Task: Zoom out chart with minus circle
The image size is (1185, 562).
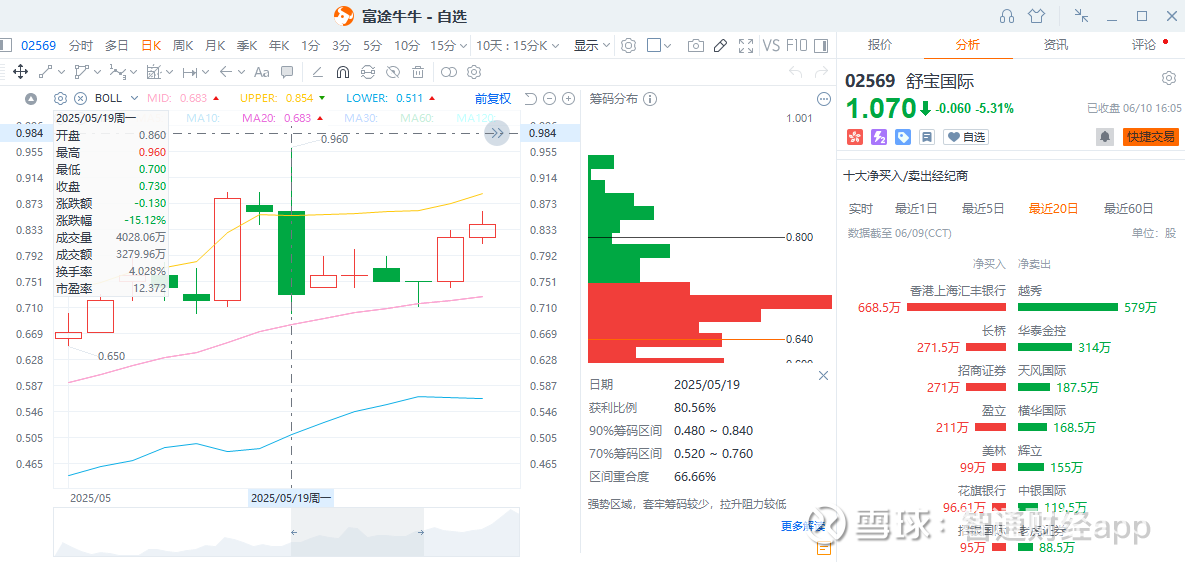Action: point(549,98)
